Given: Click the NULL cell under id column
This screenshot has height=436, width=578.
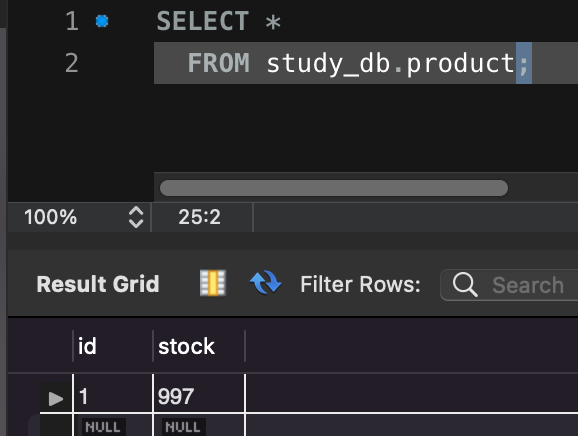Looking at the screenshot, I should [103, 427].
